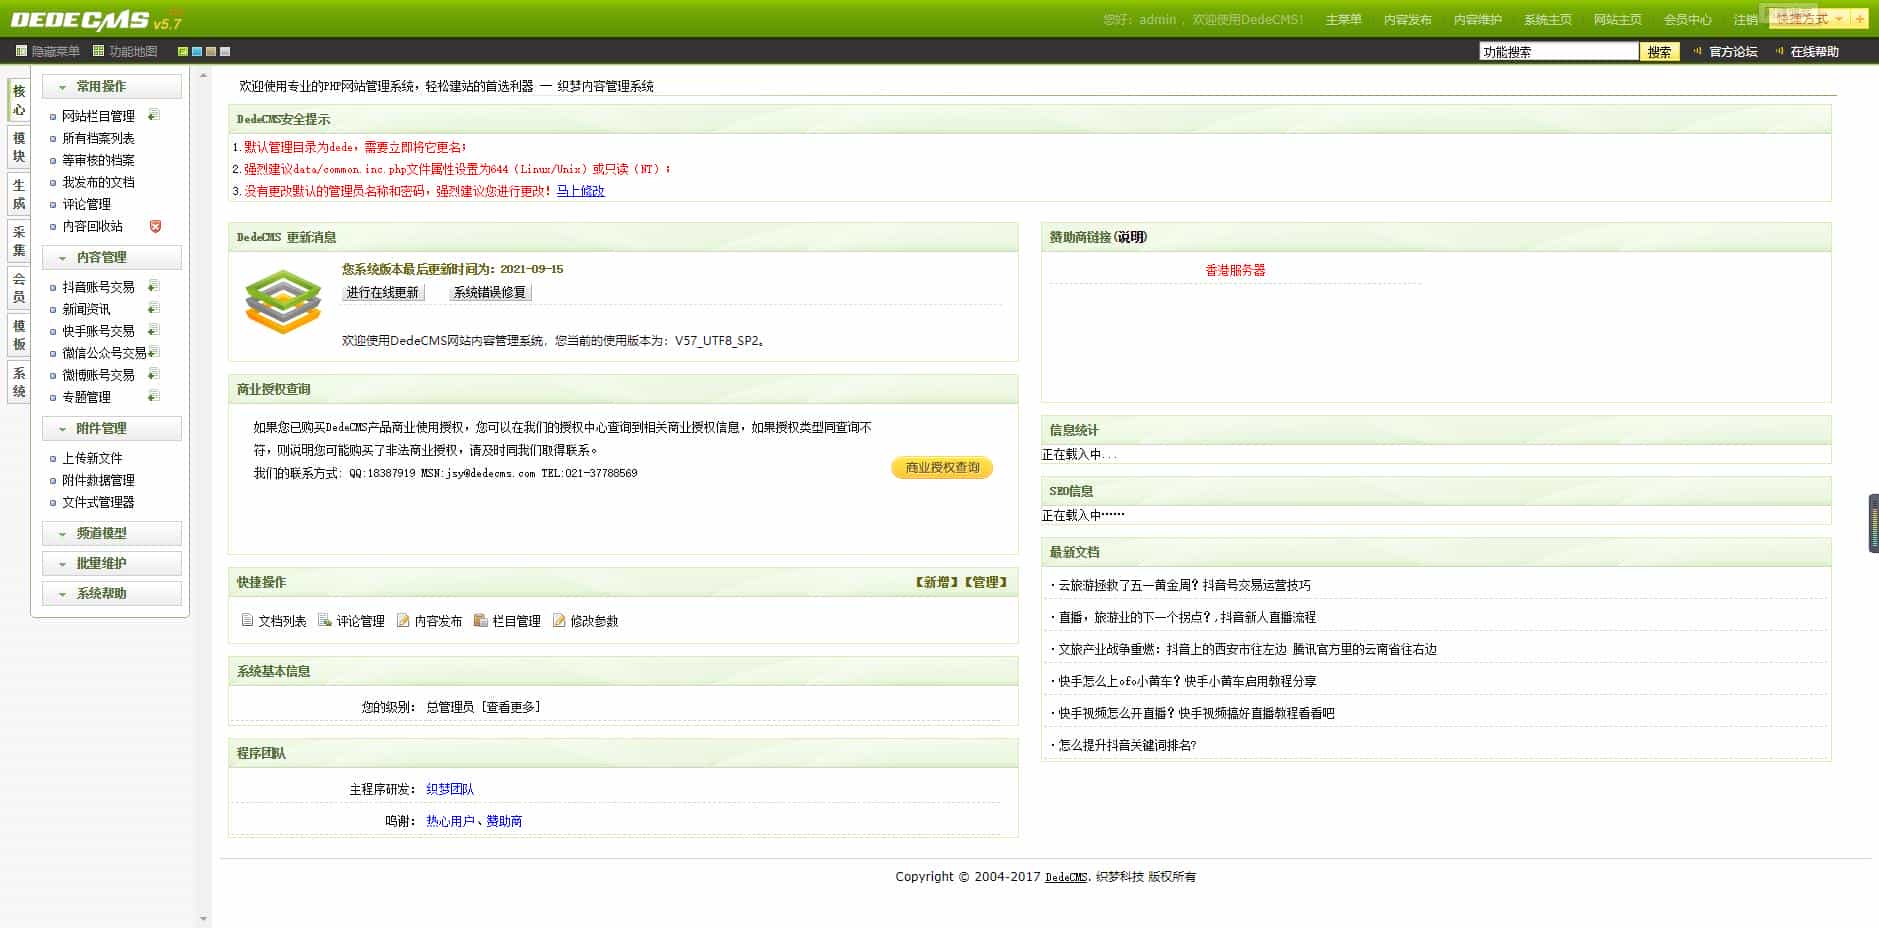1879x928 pixels.
Task: Select the gray skin color swatch
Action: pyautogui.click(x=225, y=51)
